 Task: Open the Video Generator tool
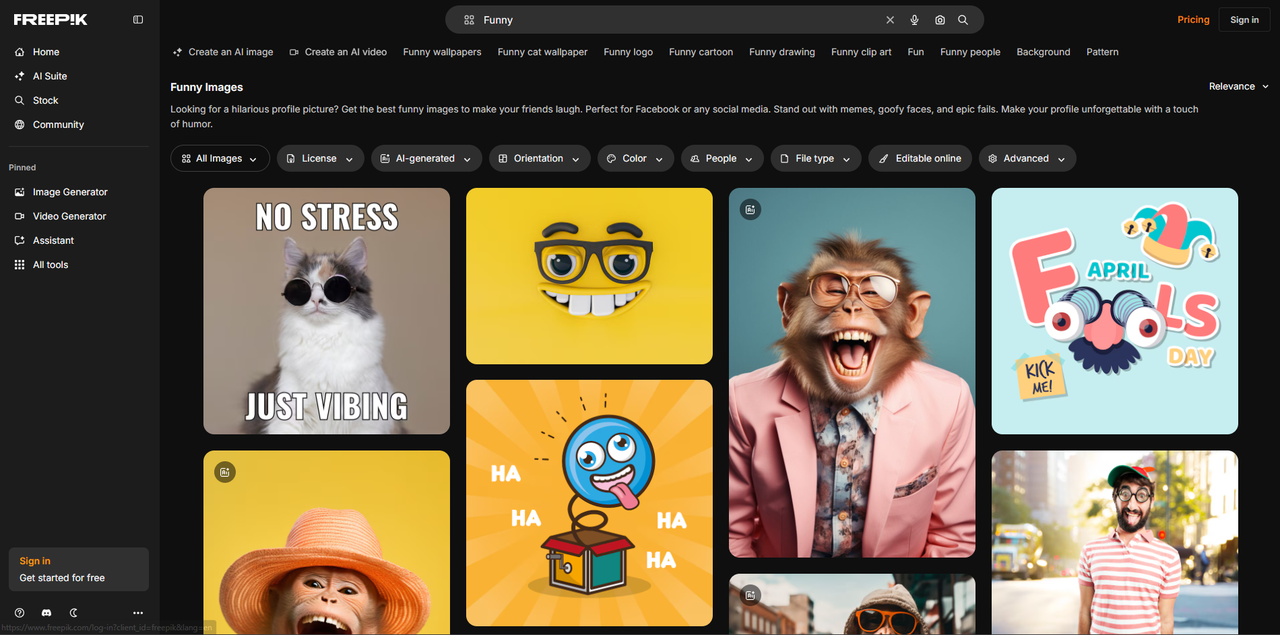point(69,215)
